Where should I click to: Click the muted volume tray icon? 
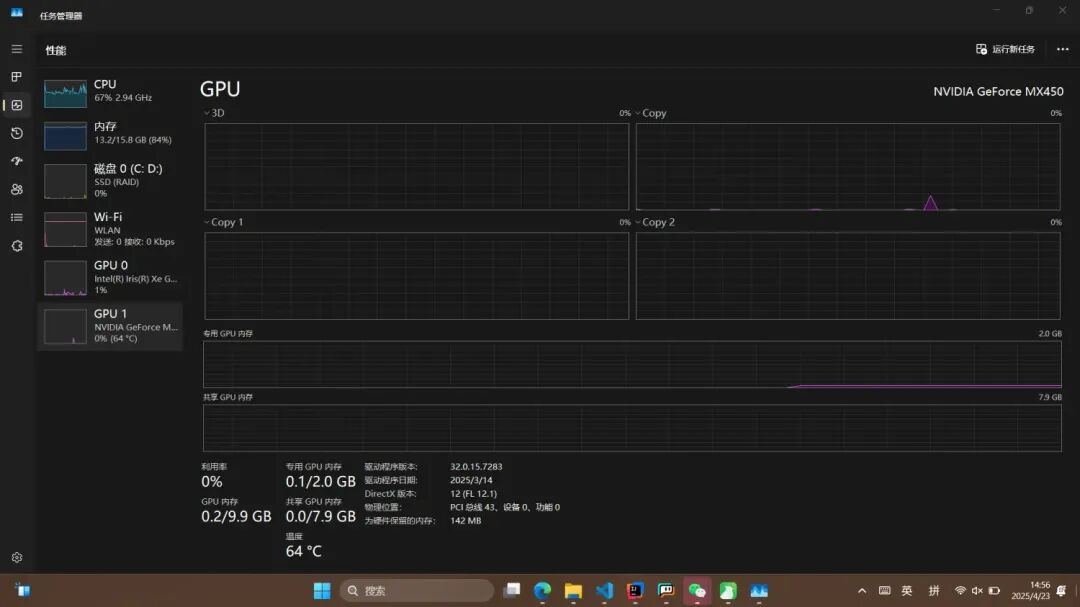[977, 590]
